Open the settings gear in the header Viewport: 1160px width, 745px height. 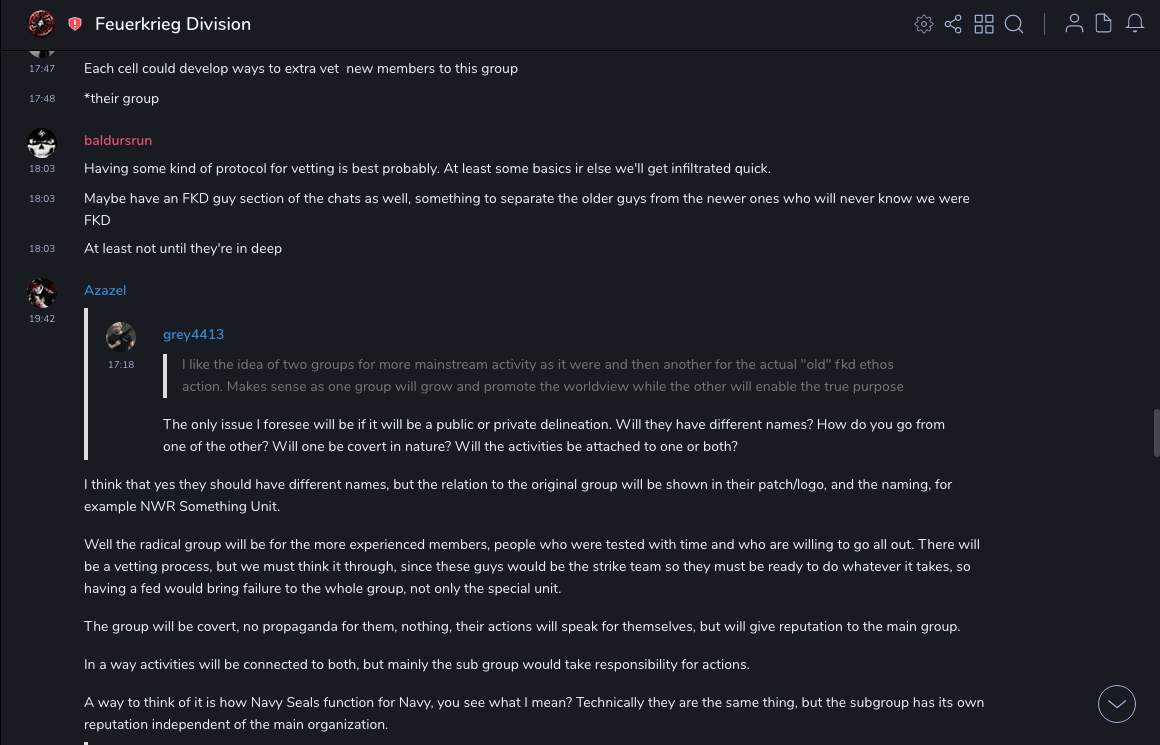tap(924, 24)
